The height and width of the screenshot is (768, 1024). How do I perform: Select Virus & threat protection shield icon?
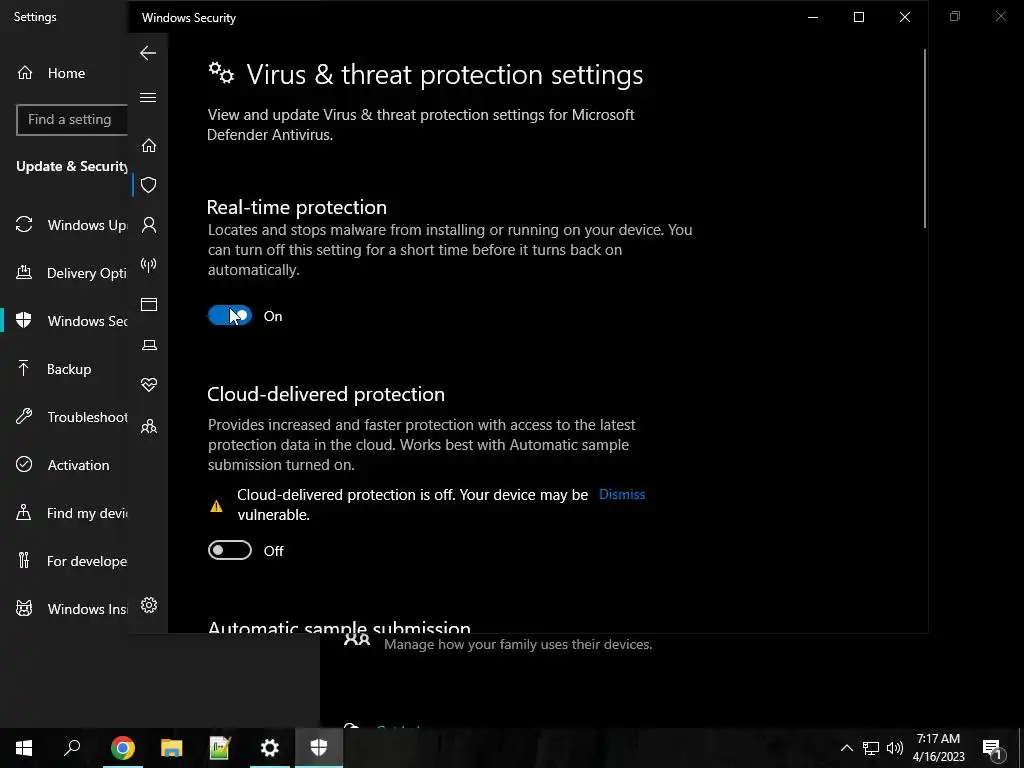pos(149,185)
